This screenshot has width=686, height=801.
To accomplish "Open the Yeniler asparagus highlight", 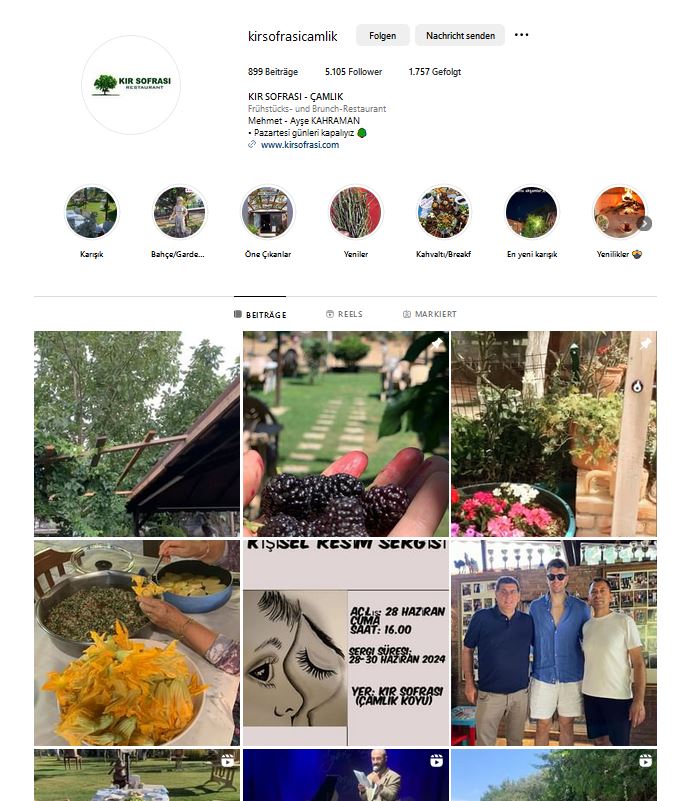I will (356, 212).
